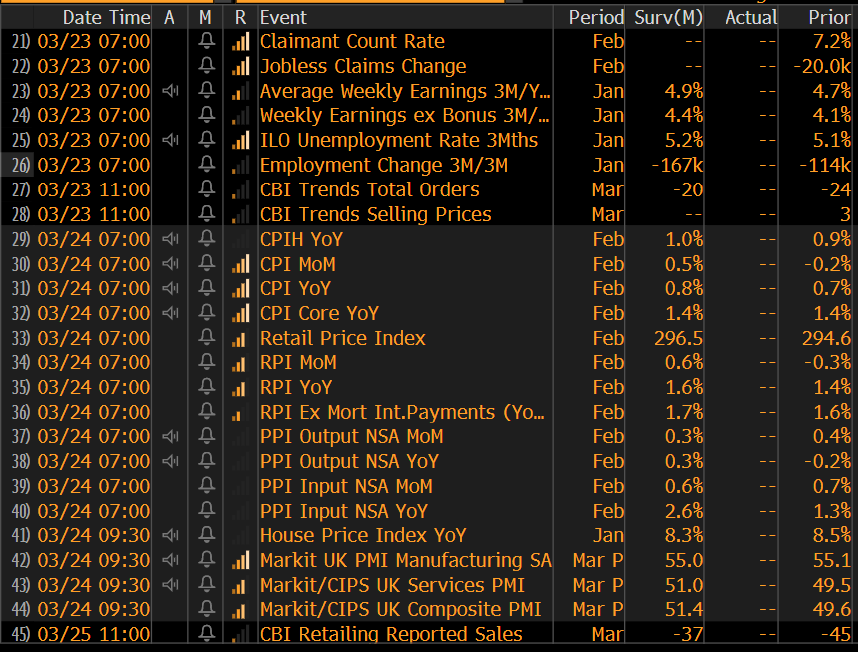Click the R column header
Screen dimensions: 858x652
click(x=240, y=18)
